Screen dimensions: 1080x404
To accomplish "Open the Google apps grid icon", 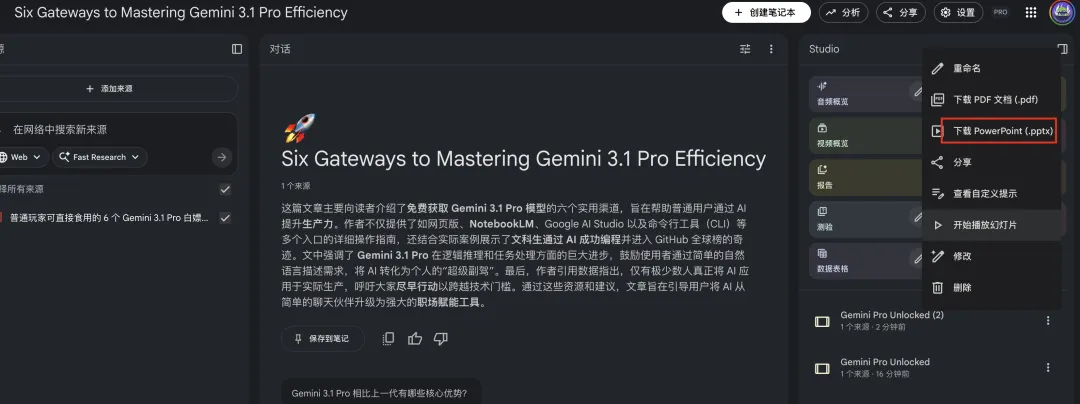I will coord(1031,12).
